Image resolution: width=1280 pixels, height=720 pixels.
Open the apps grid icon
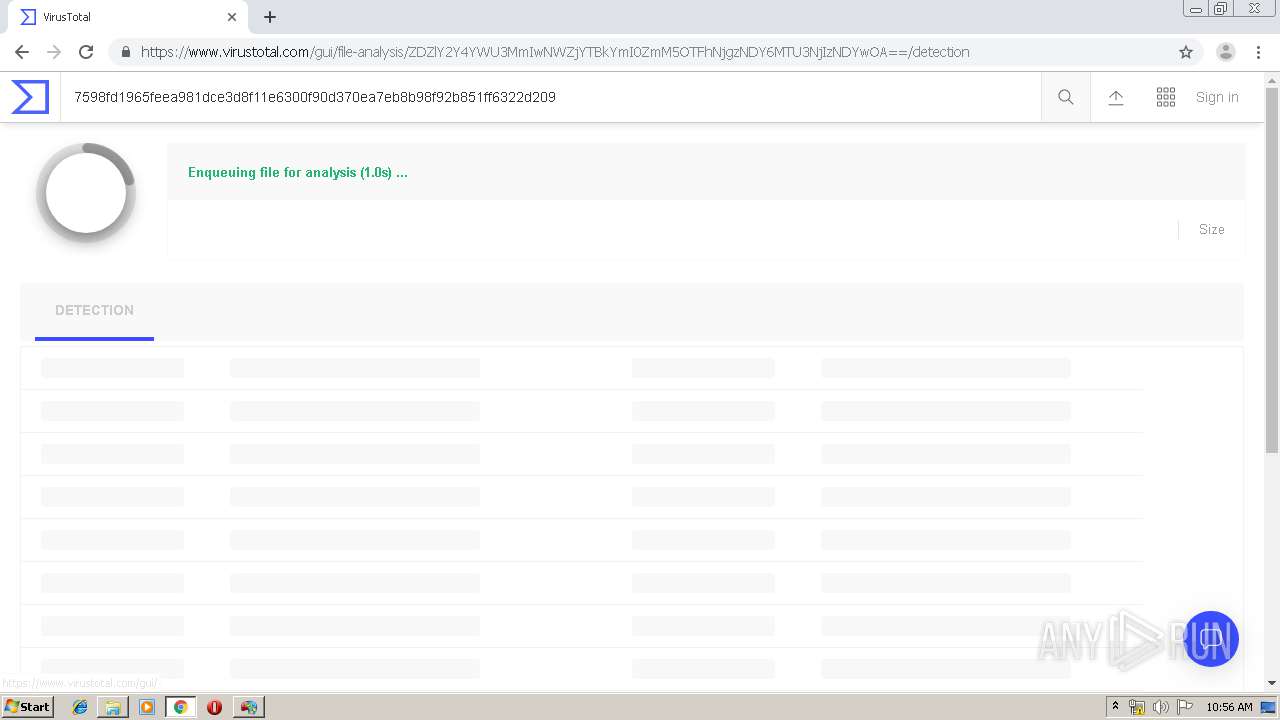coord(1166,97)
